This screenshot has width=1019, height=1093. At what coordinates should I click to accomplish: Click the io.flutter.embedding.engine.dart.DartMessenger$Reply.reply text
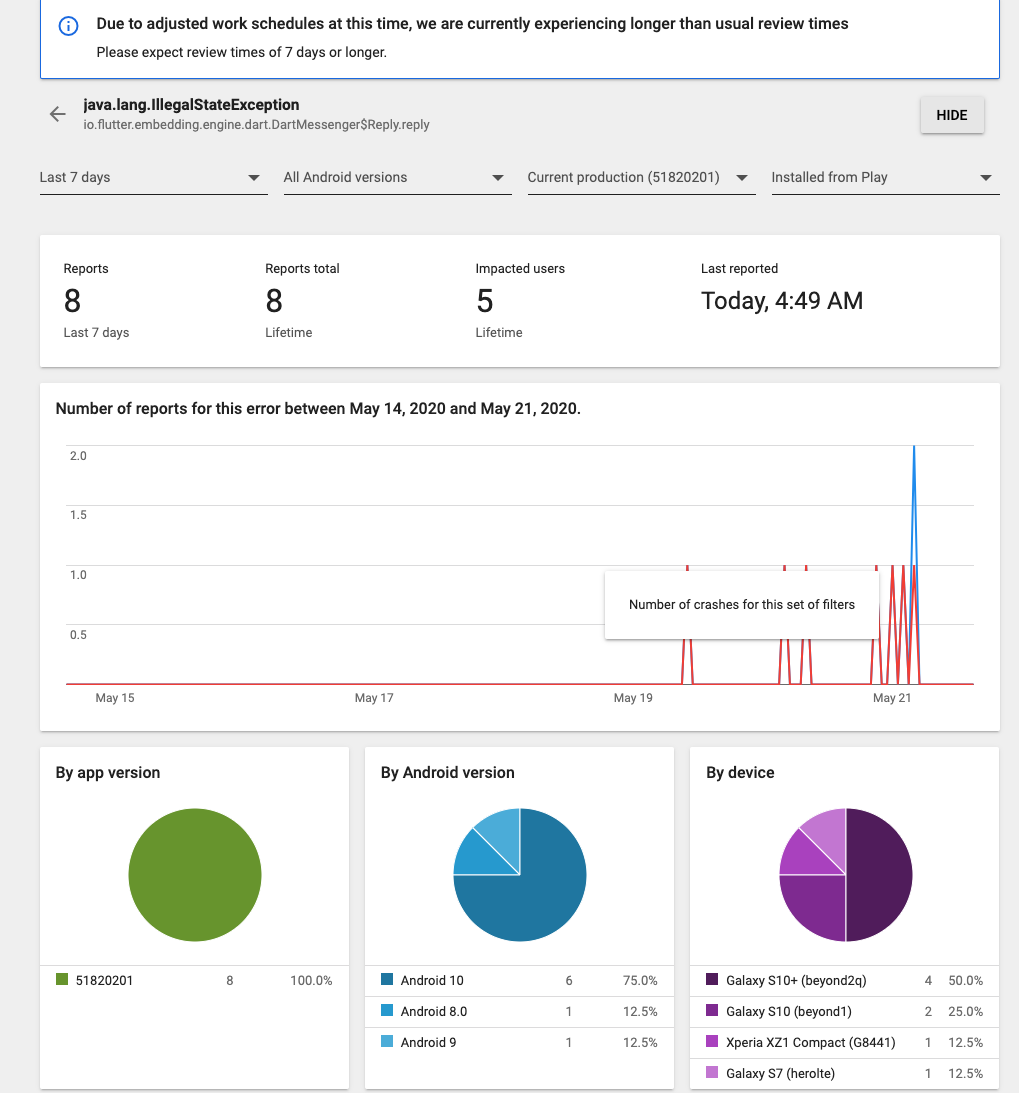256,125
